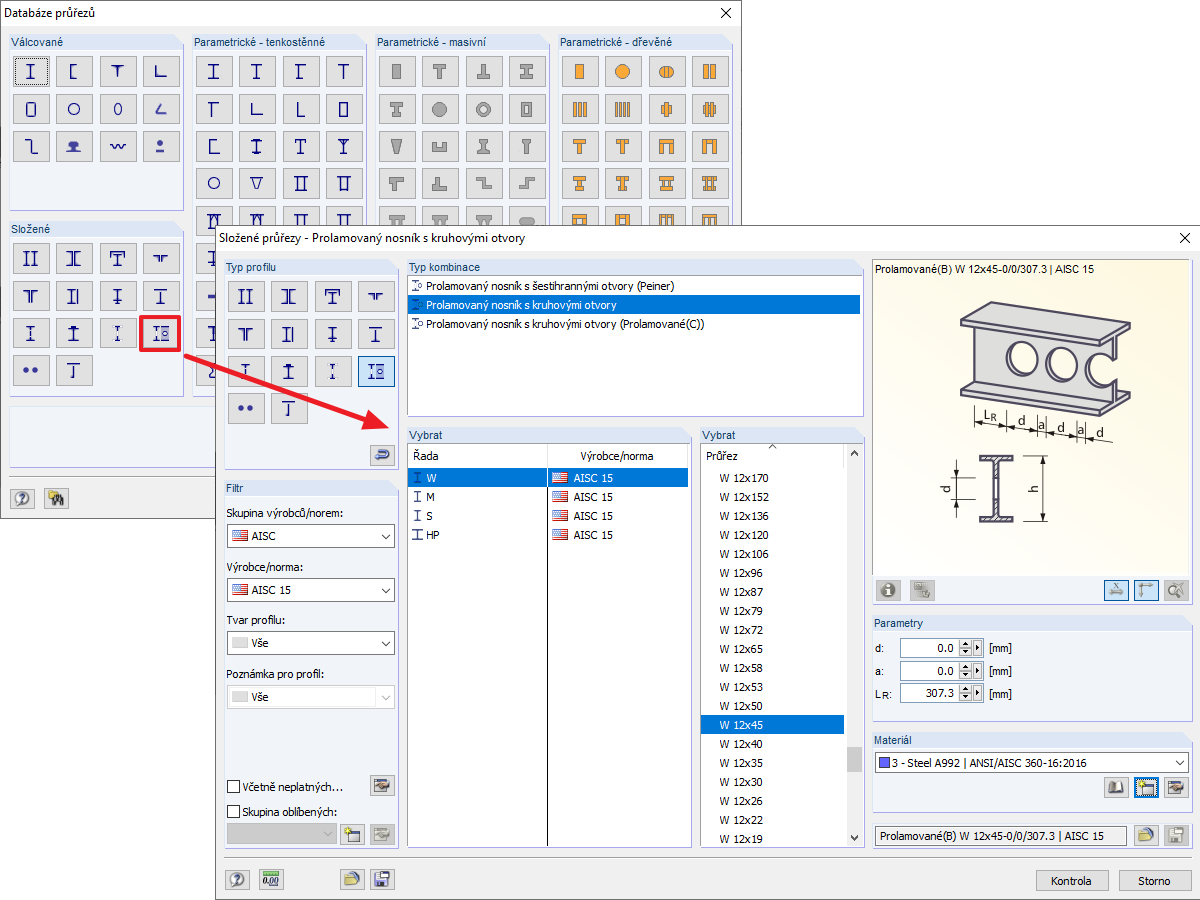Click save diskette icon at dialog bottom-left
Viewport: 1200px width, 900px height.
(382, 880)
